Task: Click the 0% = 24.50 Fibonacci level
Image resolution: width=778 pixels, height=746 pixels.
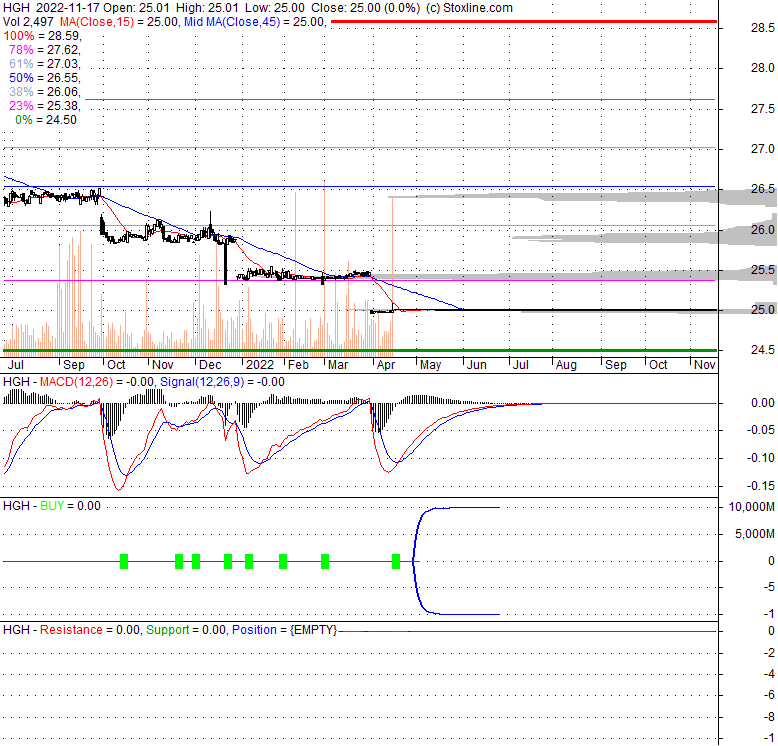Action: 46,120
